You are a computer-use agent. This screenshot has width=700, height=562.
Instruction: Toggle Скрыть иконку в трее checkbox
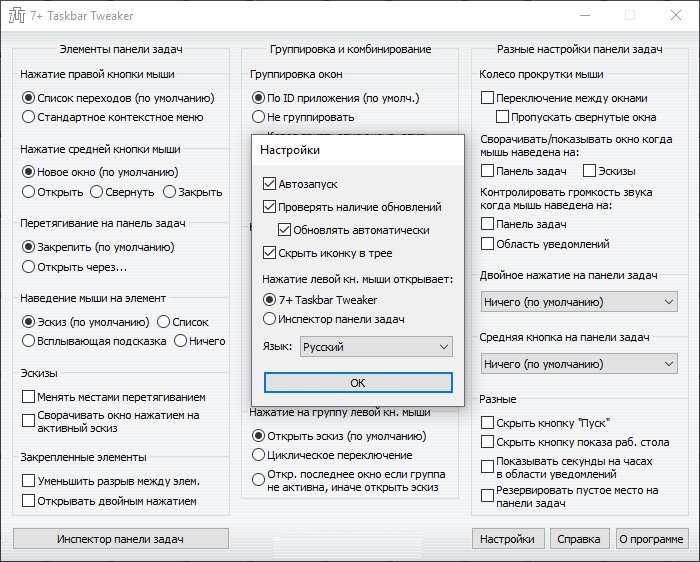click(x=269, y=253)
